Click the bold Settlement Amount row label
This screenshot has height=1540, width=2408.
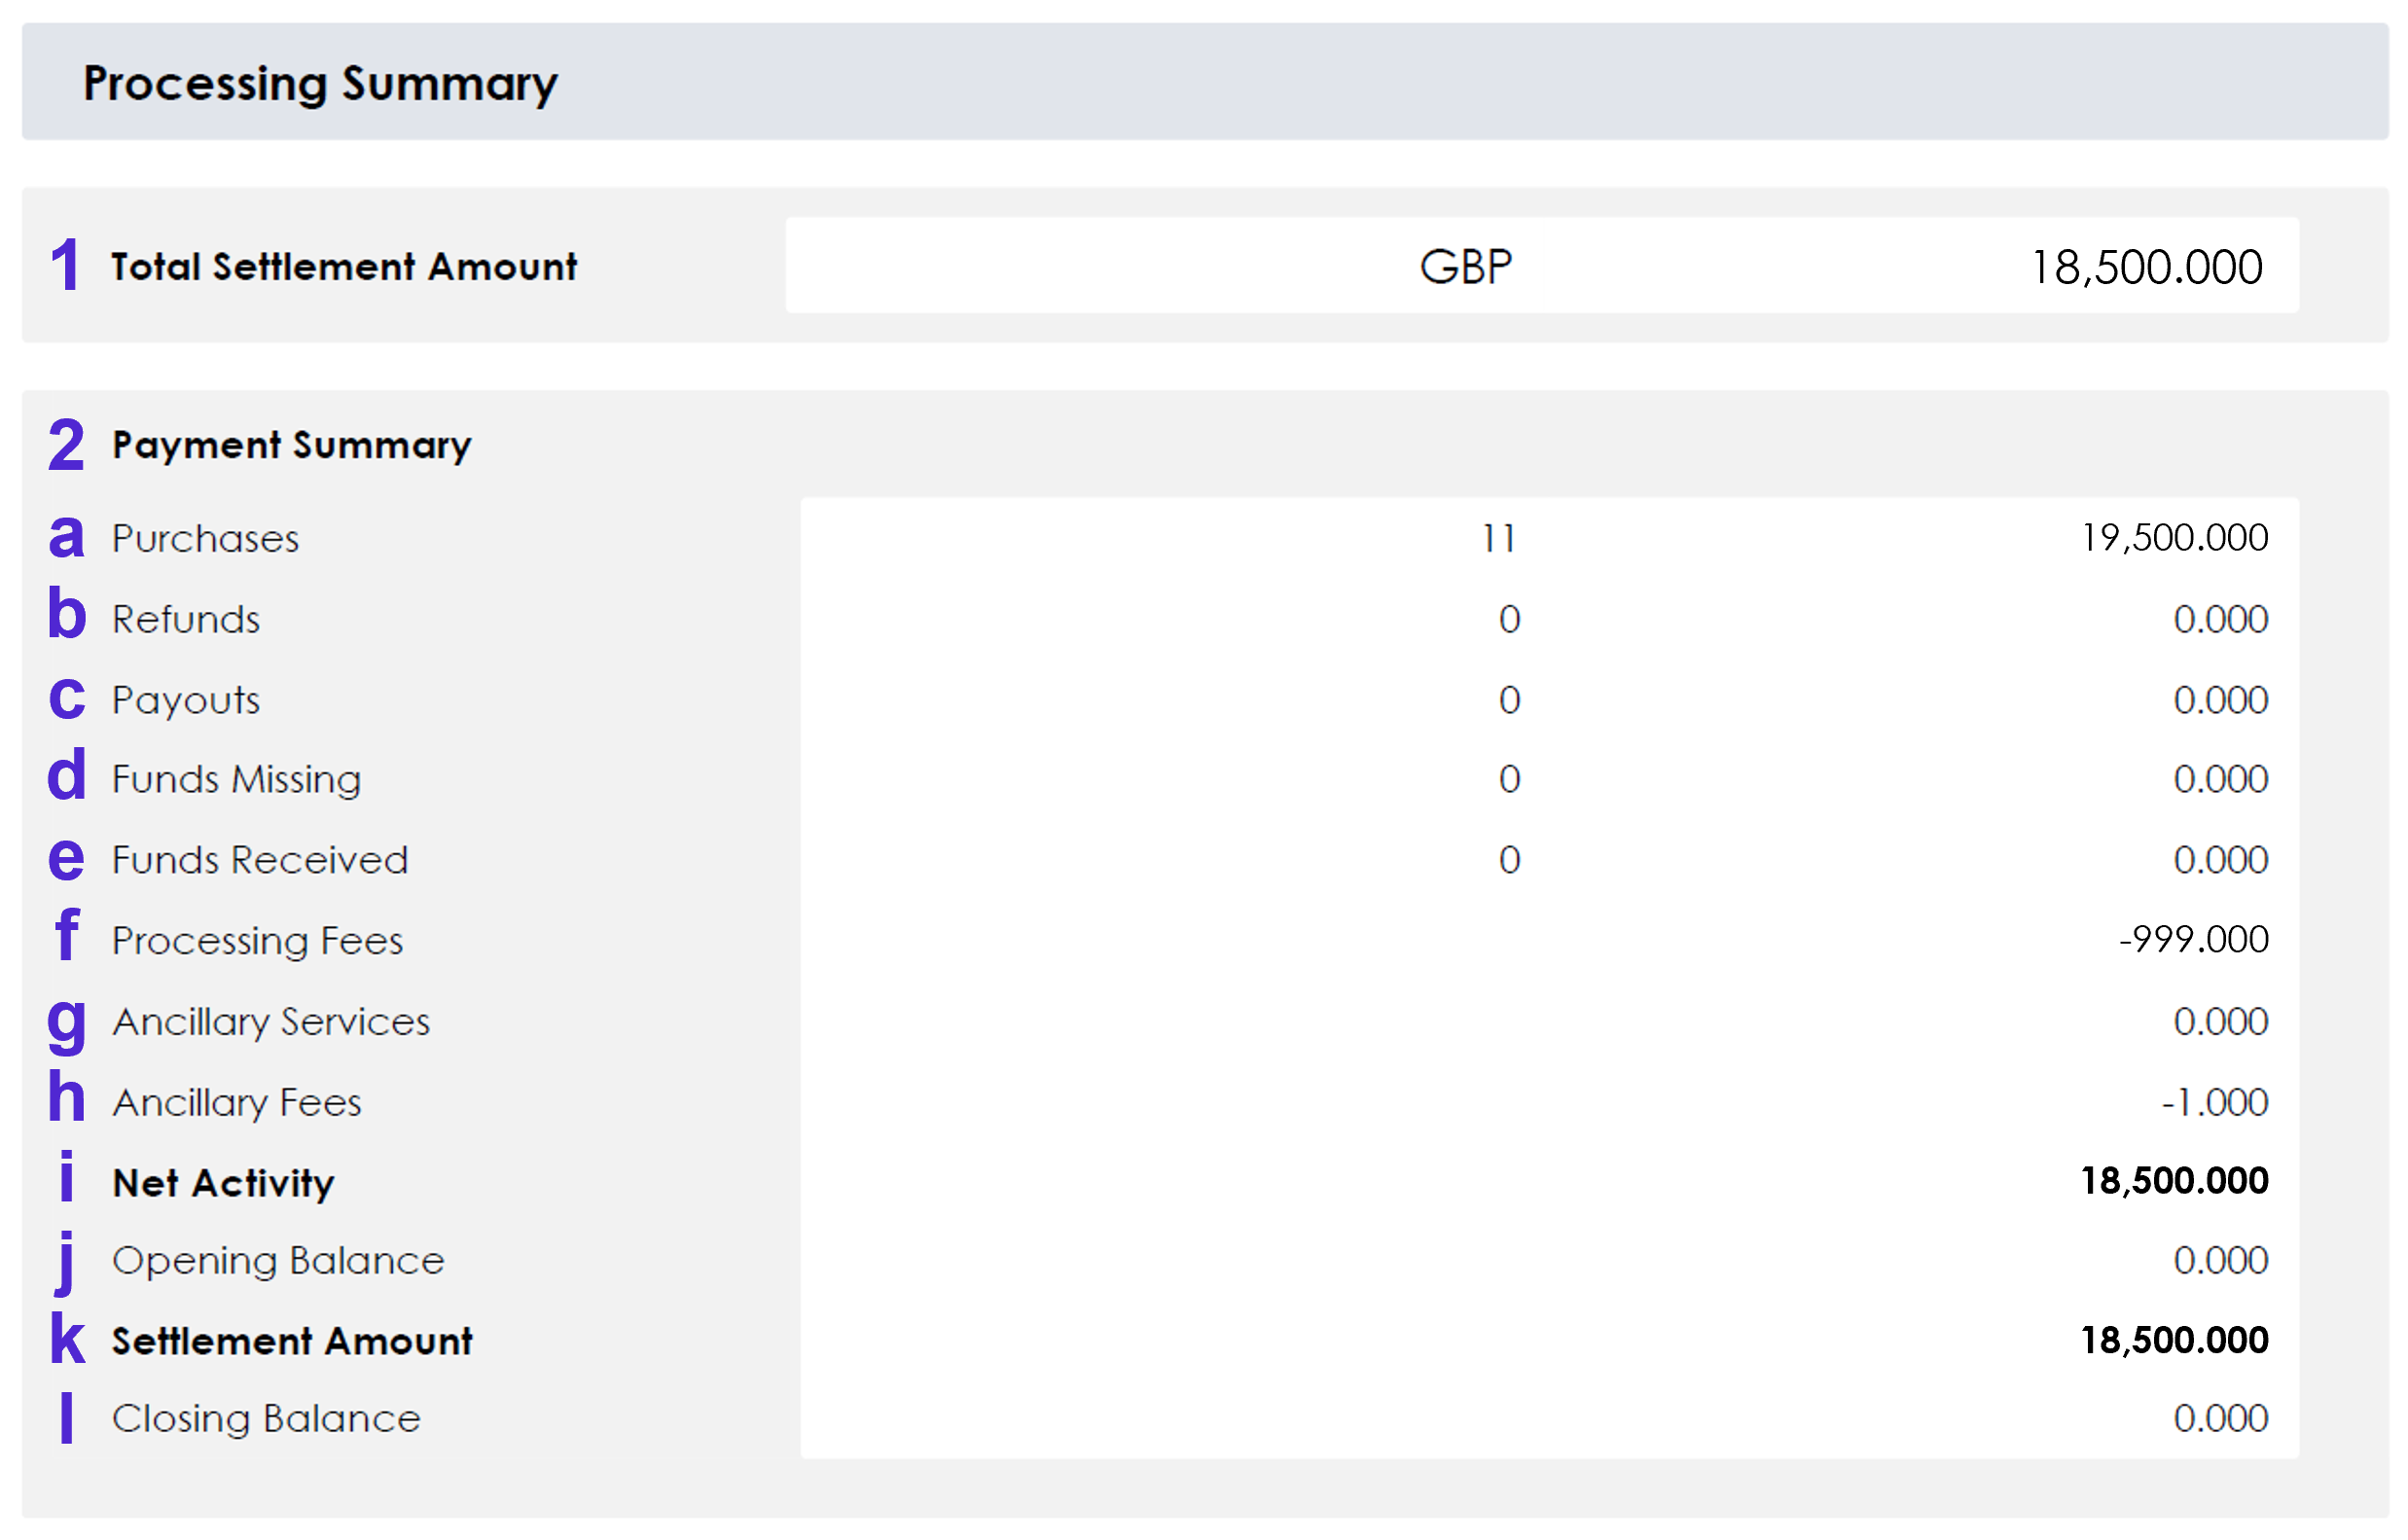point(292,1341)
